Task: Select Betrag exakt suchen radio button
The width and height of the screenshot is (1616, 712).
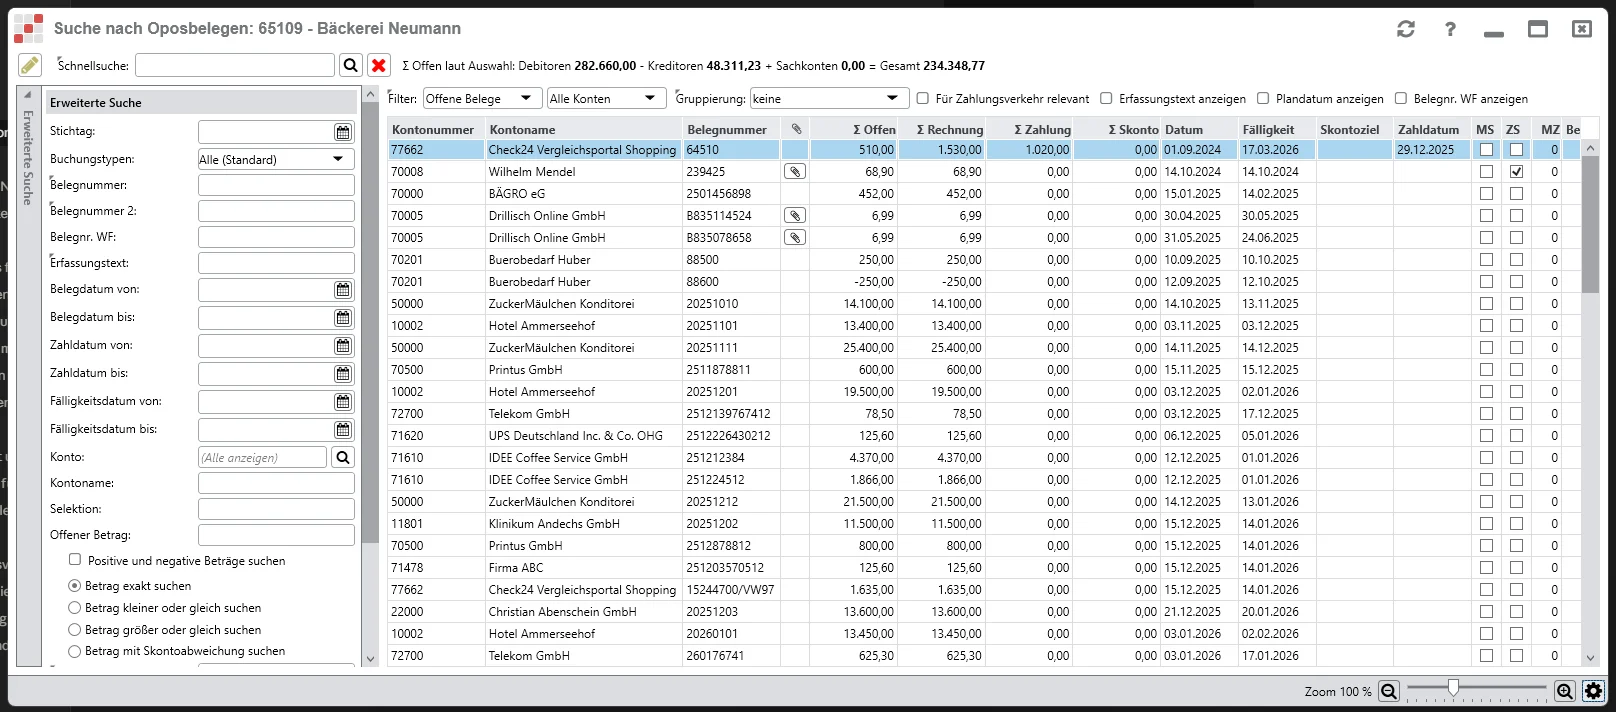Action: click(x=74, y=586)
